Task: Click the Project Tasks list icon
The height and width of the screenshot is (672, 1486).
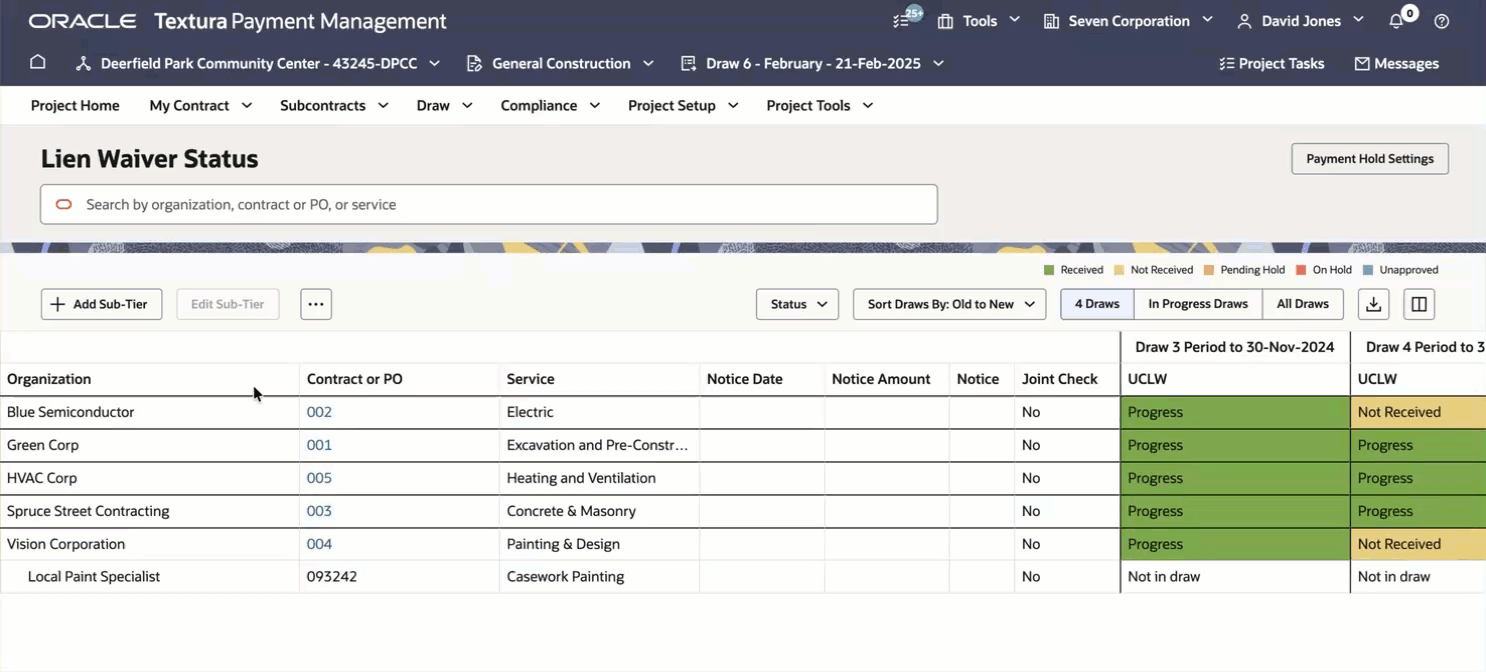Action: coord(1227,63)
